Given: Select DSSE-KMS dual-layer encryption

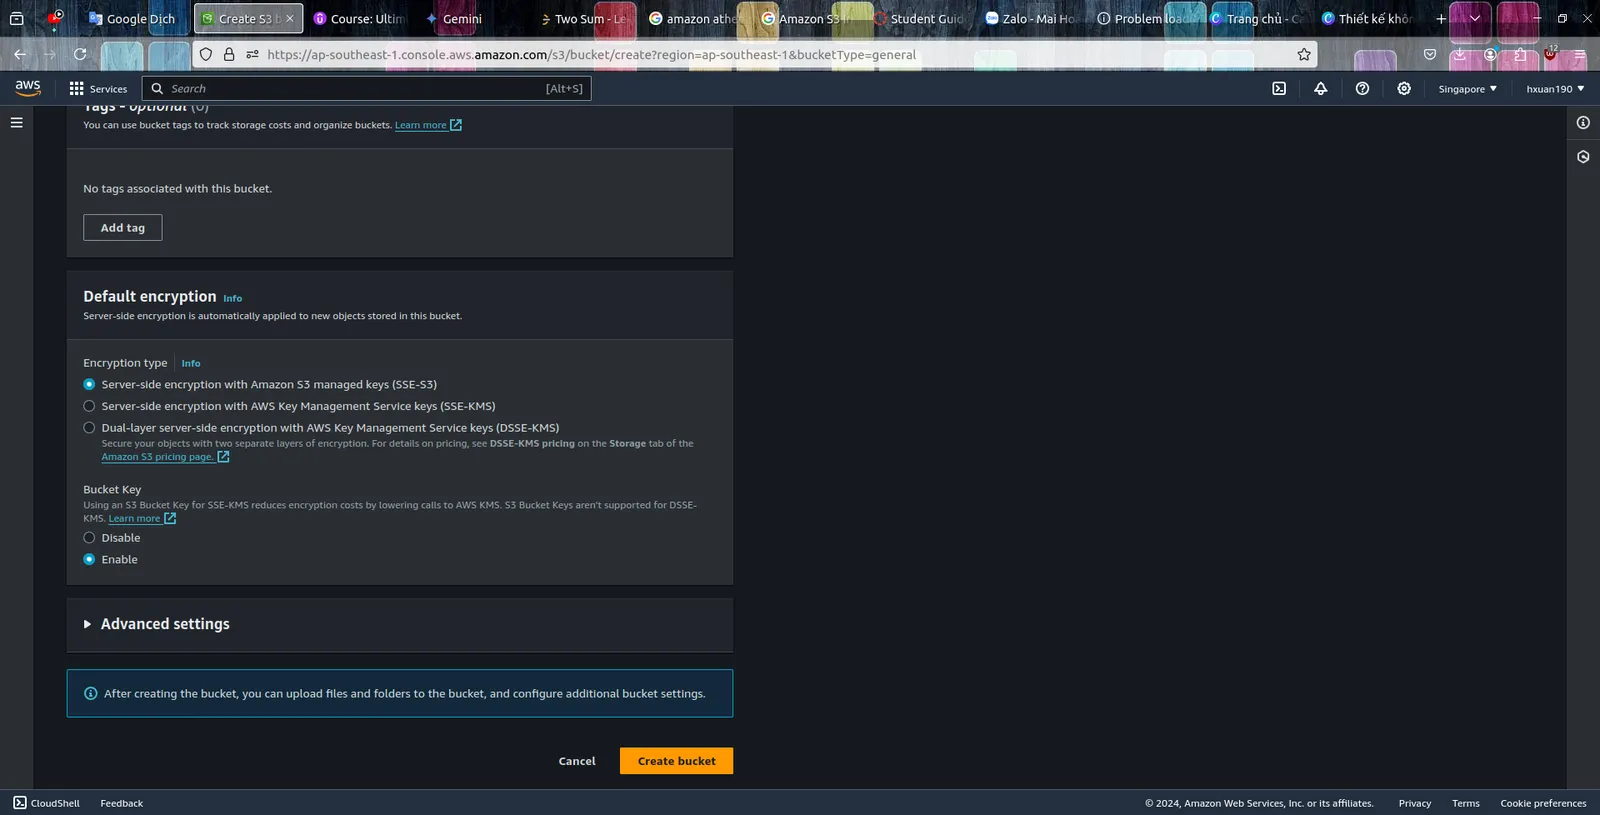Looking at the screenshot, I should 89,428.
